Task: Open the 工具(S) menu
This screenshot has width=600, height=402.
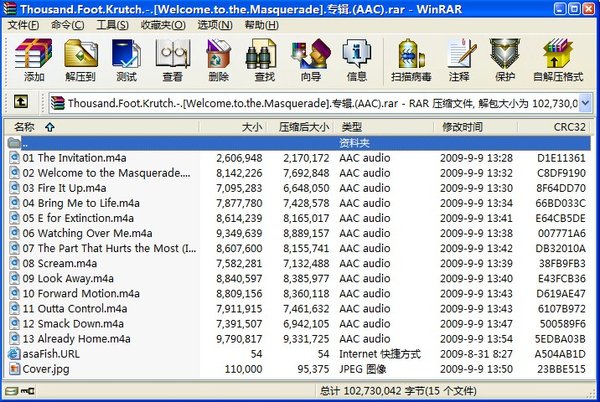Action: (x=112, y=25)
